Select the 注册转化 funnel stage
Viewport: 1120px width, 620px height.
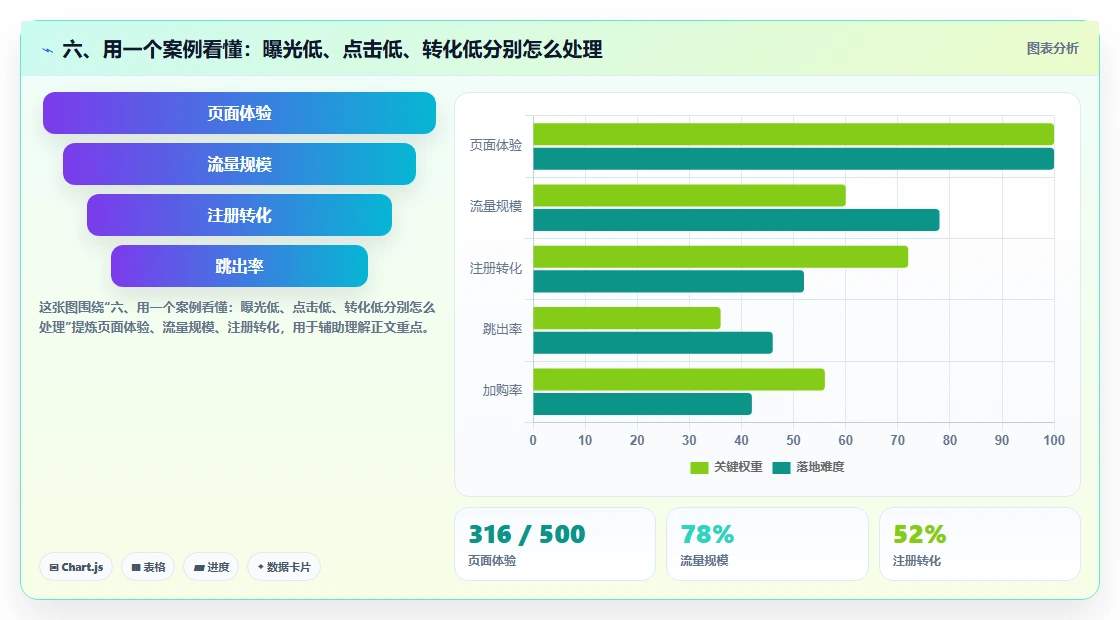[x=239, y=215]
